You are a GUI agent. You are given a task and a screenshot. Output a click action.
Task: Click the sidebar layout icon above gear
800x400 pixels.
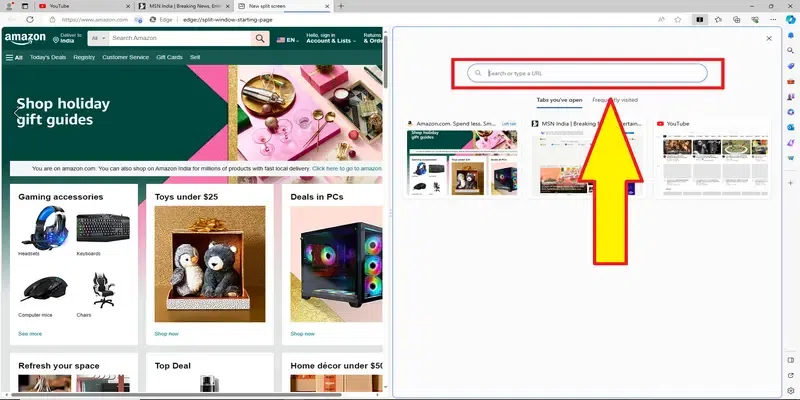coord(791,360)
